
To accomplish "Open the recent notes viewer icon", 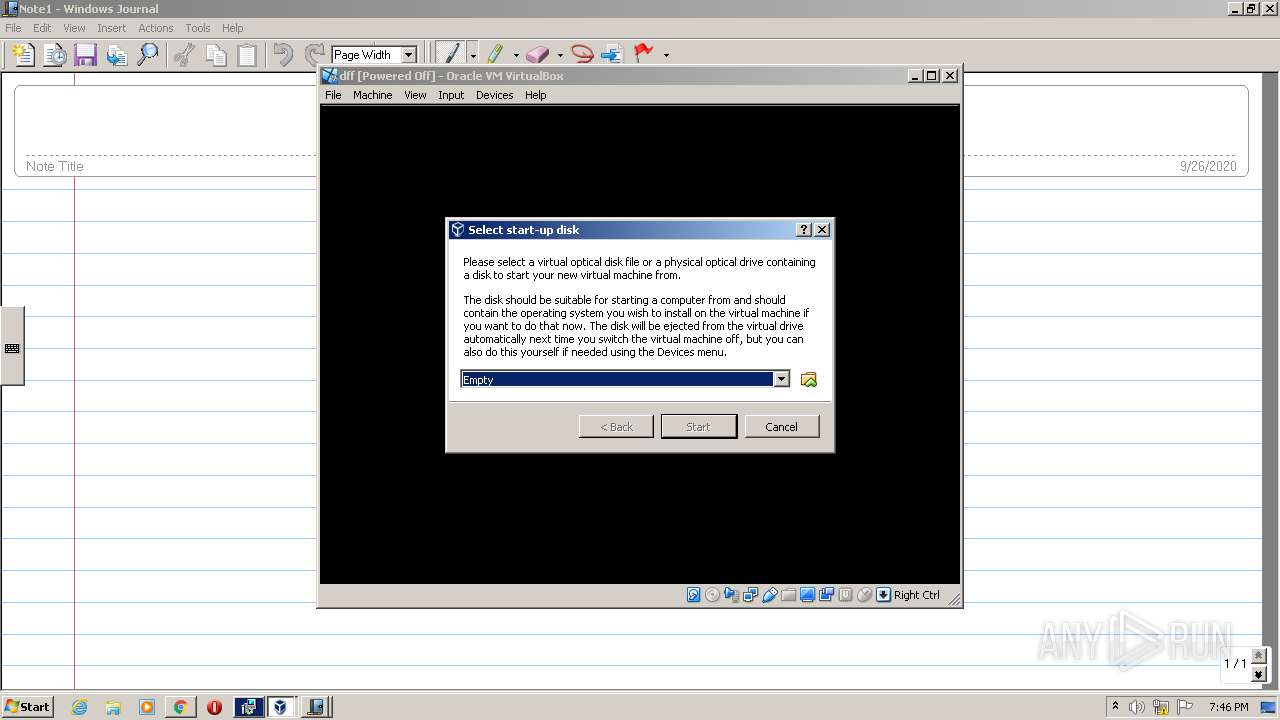I will coord(54,54).
